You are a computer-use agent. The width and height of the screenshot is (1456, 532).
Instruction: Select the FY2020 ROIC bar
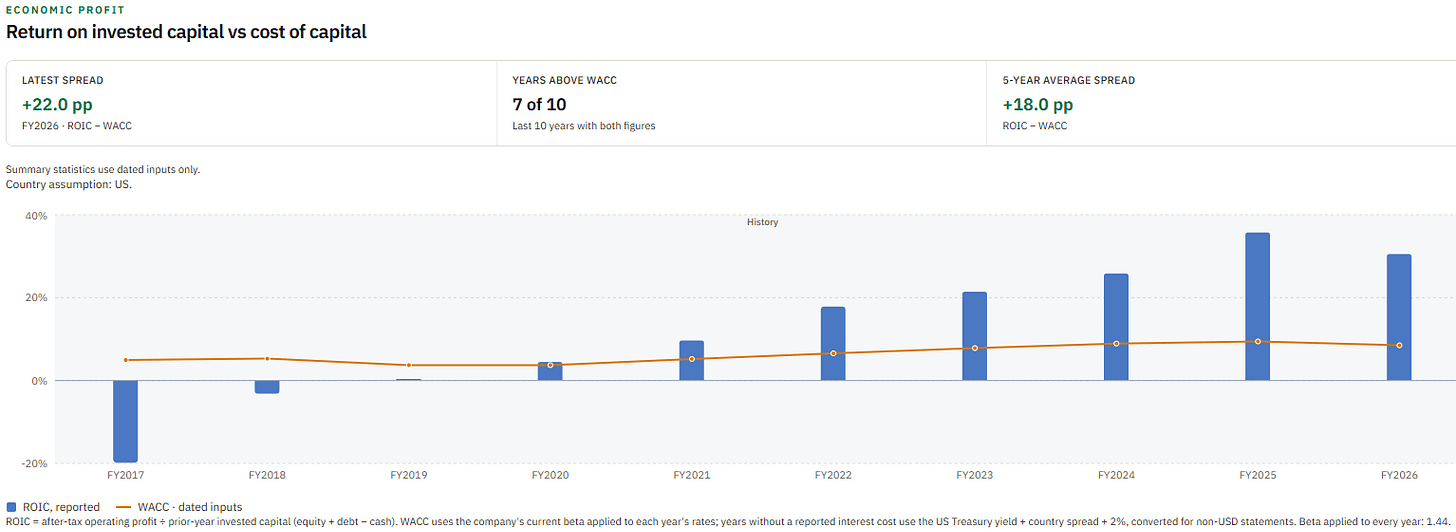550,371
